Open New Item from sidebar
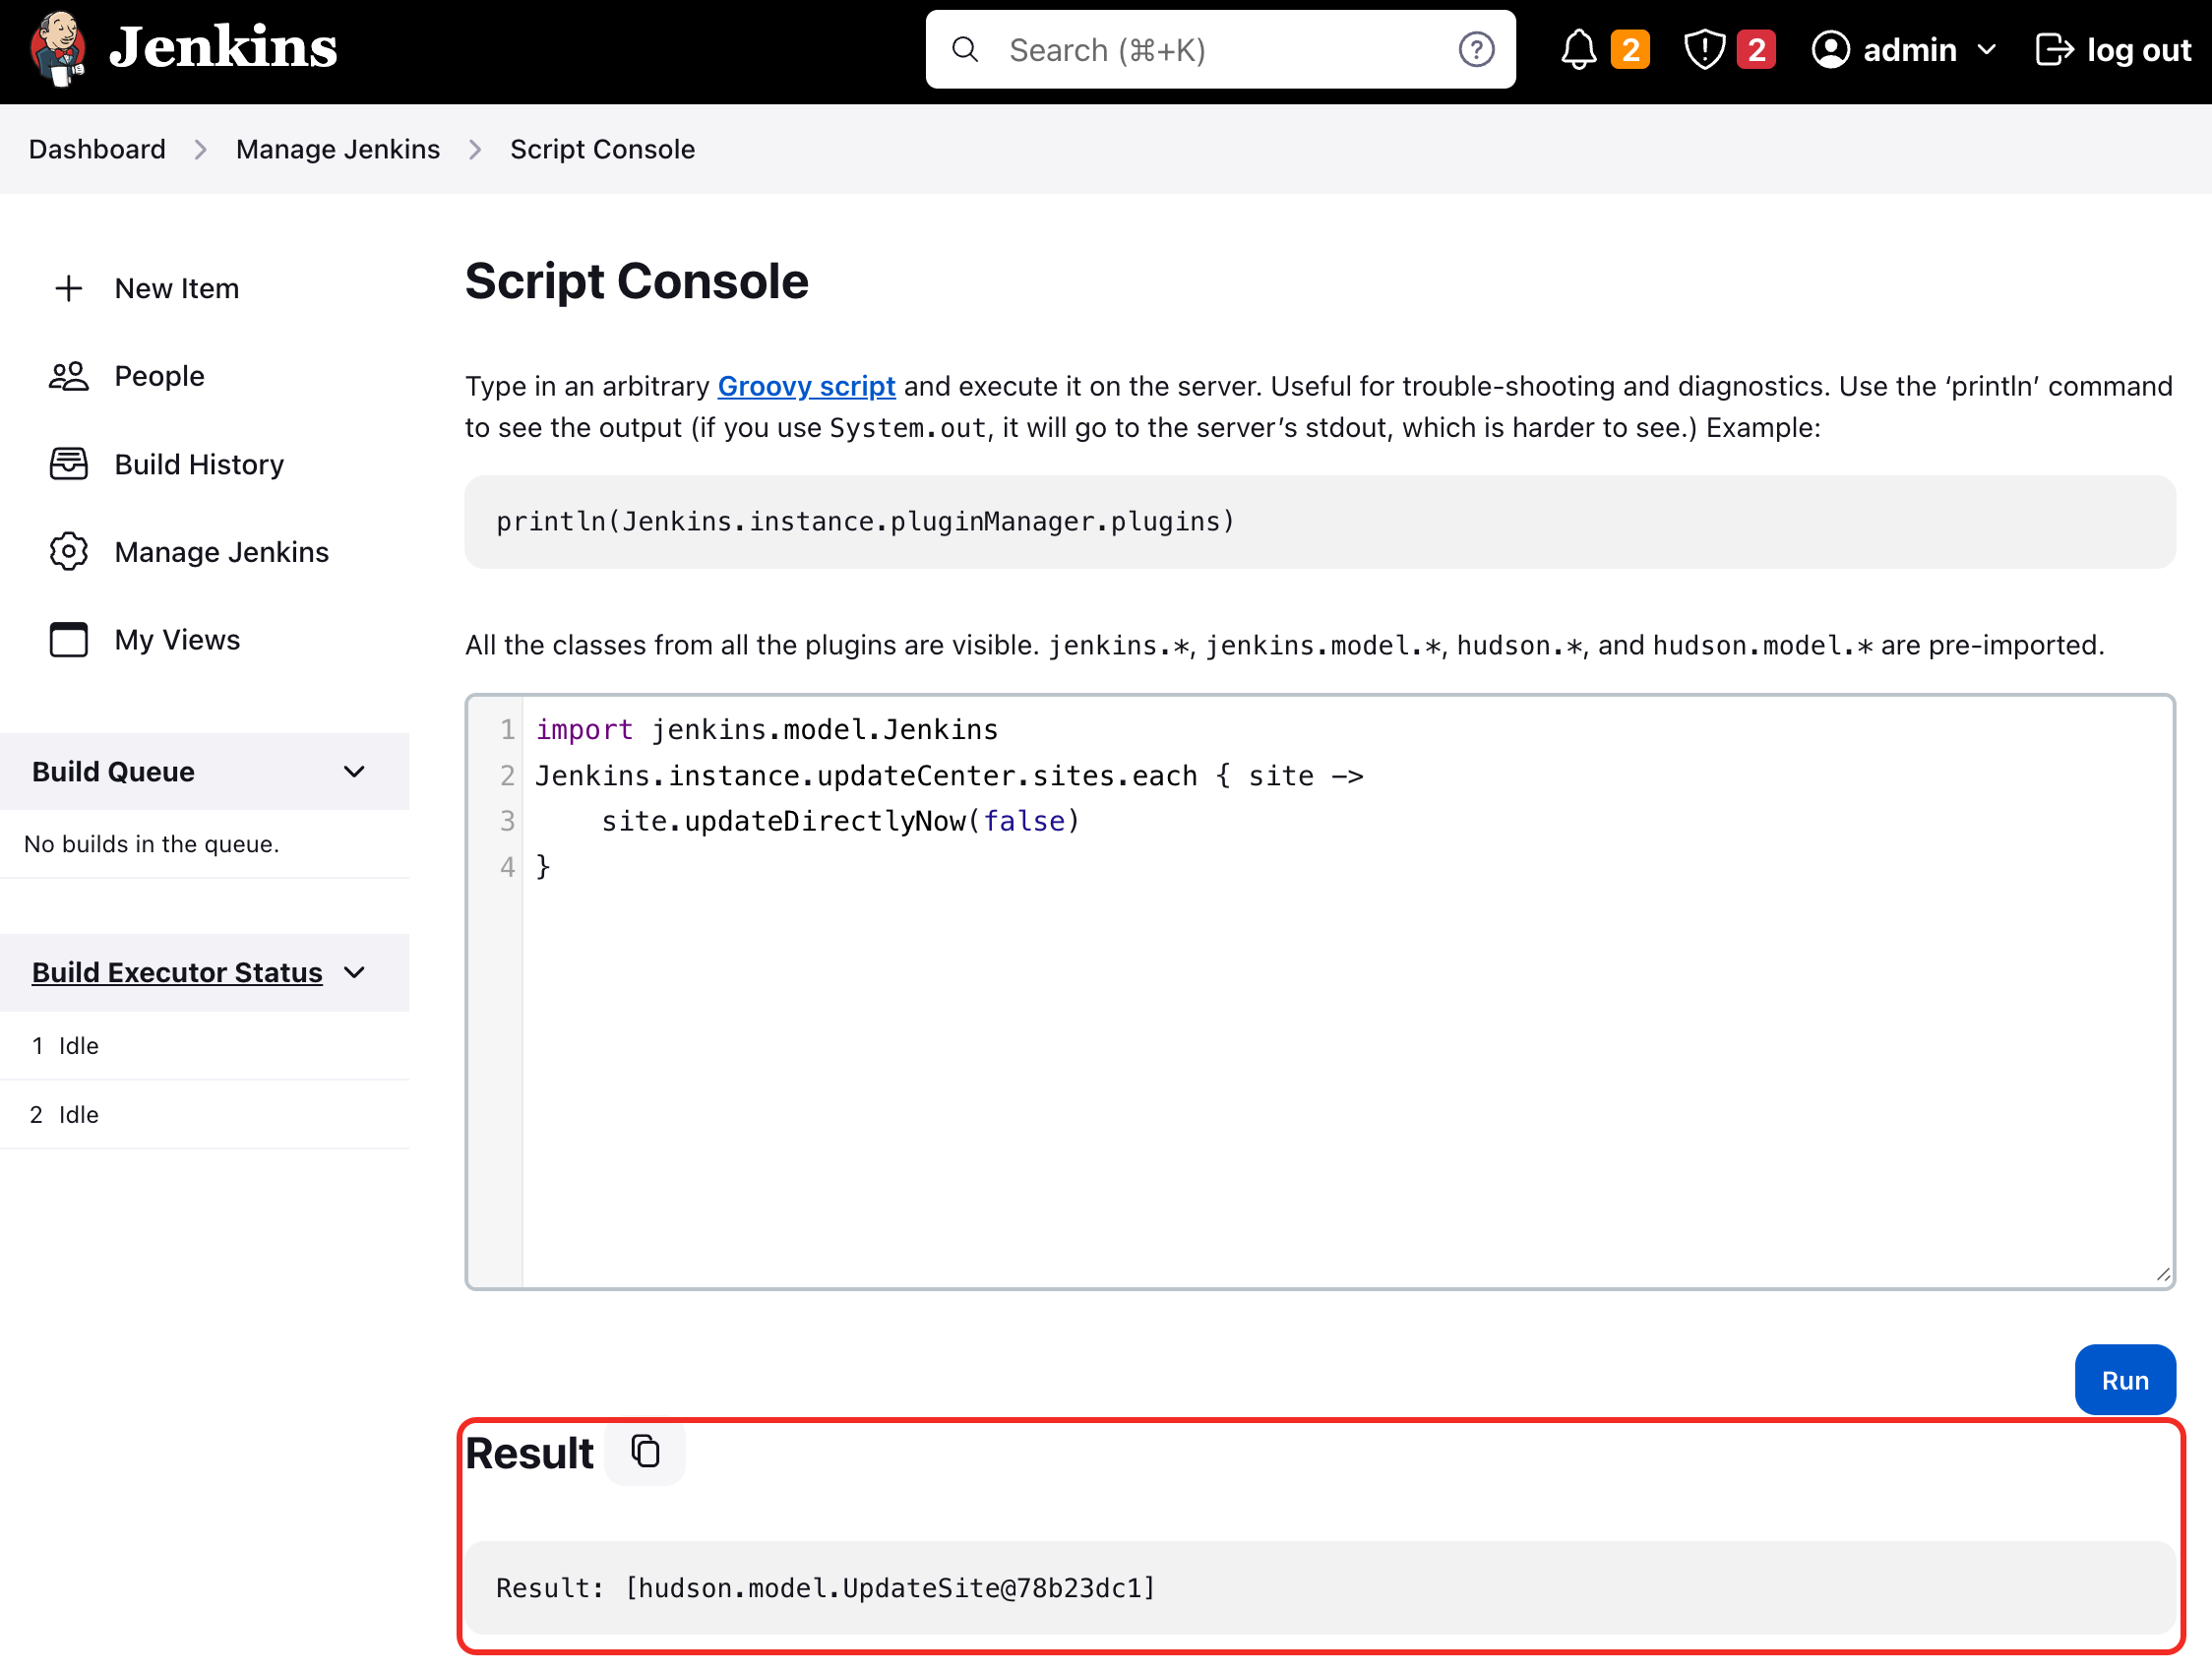This screenshot has width=2212, height=1673. coord(177,289)
